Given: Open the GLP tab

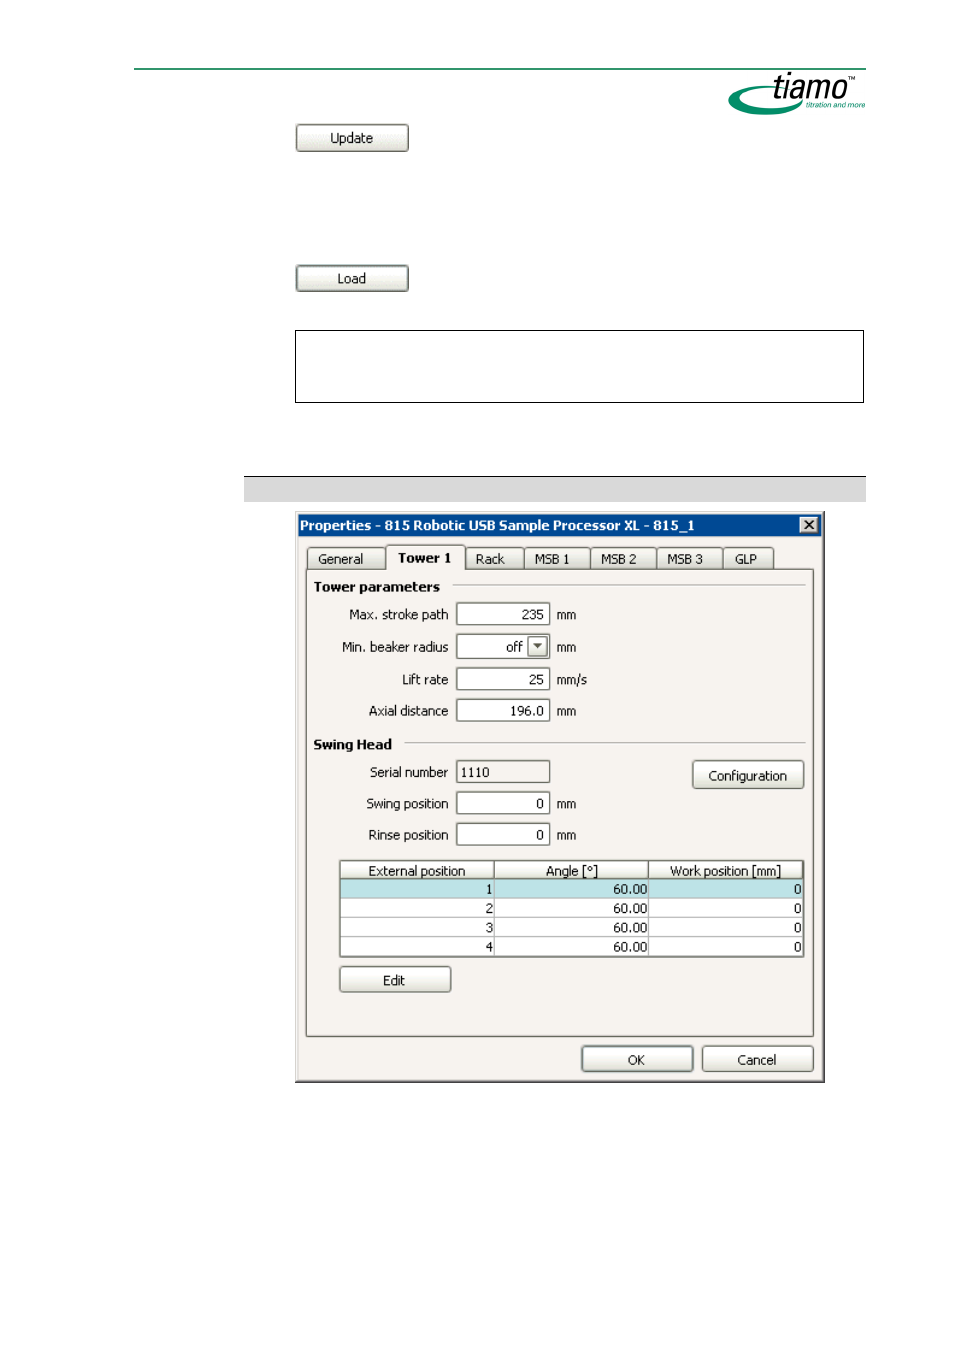Looking at the screenshot, I should click(x=748, y=559).
